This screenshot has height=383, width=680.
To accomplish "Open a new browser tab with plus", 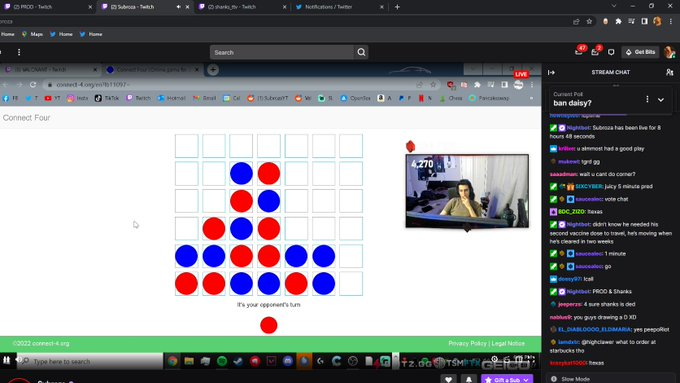I will [x=397, y=7].
